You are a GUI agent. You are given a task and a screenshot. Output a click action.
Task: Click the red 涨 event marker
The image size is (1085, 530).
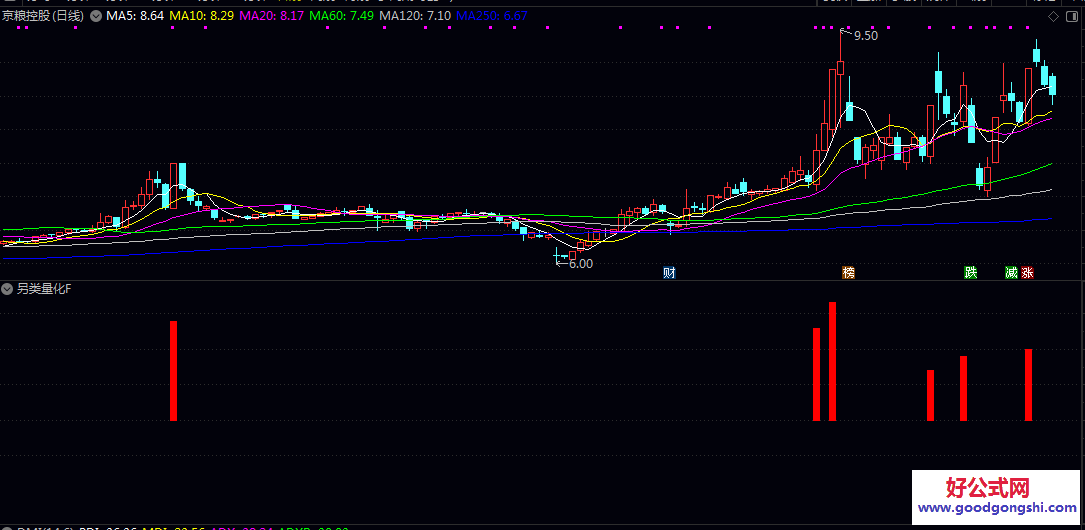click(1028, 273)
